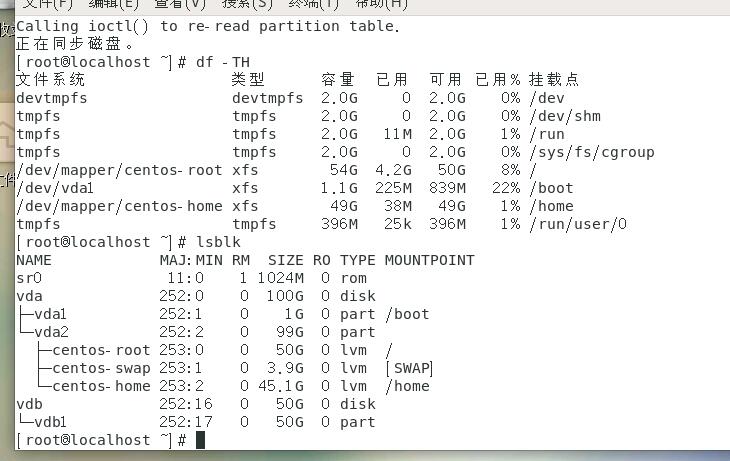Click the [SWAP] mountpoint text
730x461 pixels.
pyautogui.click(x=409, y=368)
